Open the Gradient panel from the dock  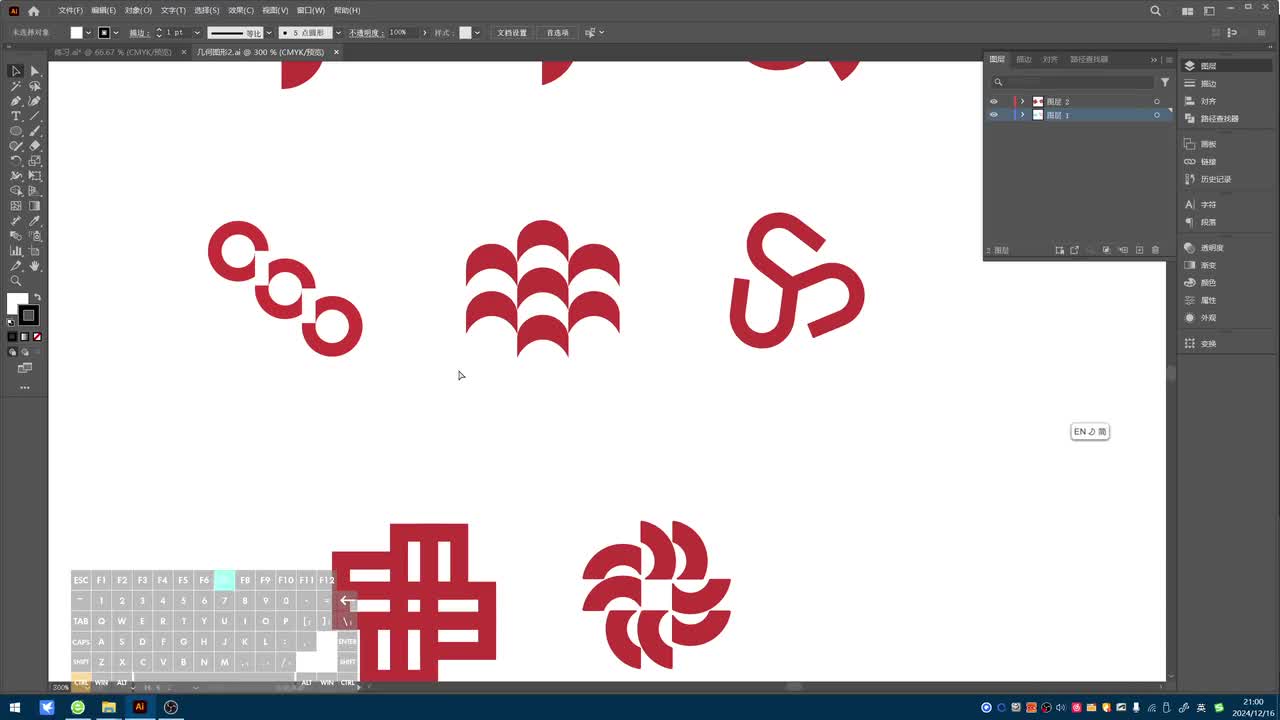coord(1200,265)
